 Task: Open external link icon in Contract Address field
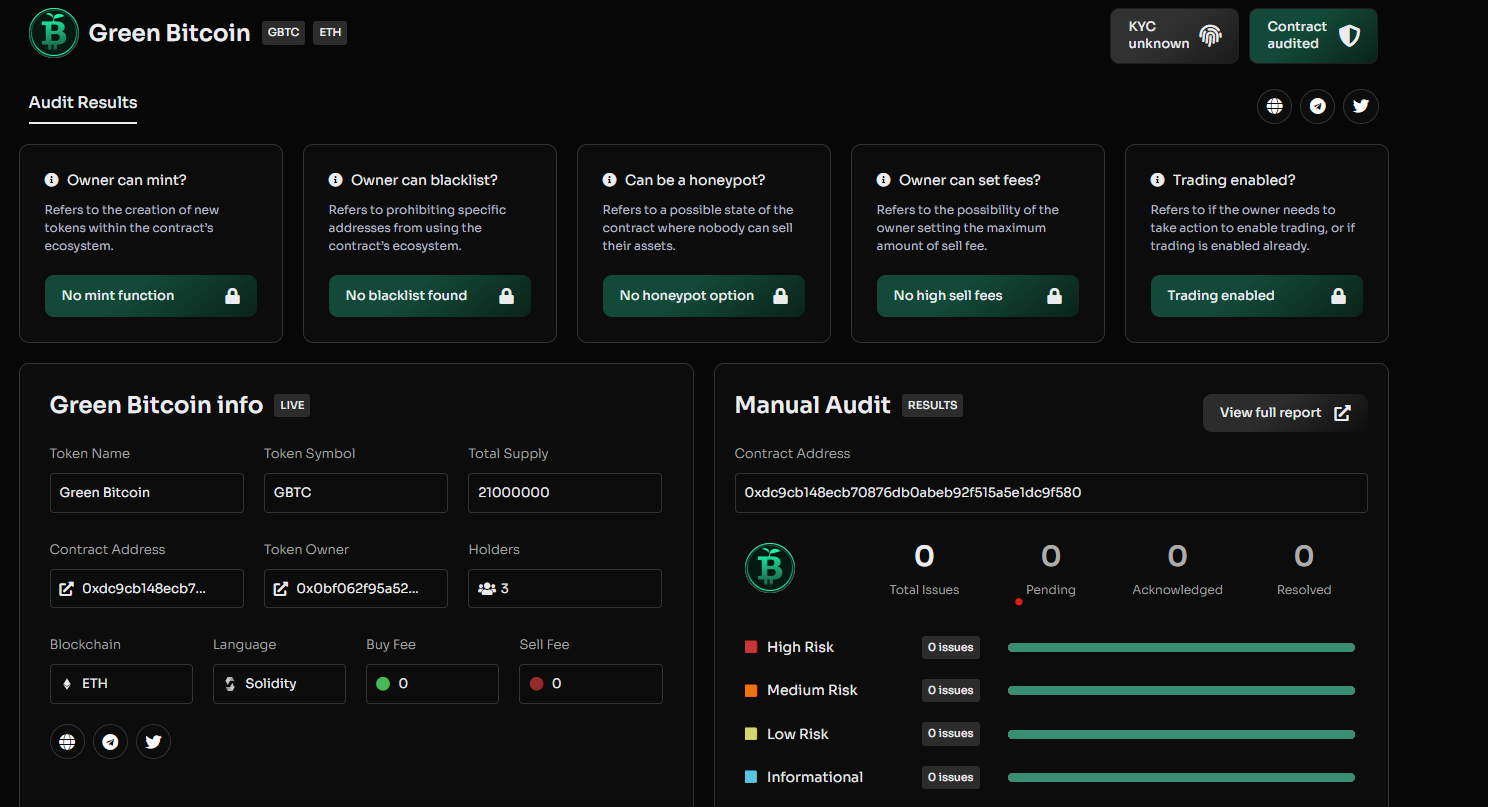67,589
